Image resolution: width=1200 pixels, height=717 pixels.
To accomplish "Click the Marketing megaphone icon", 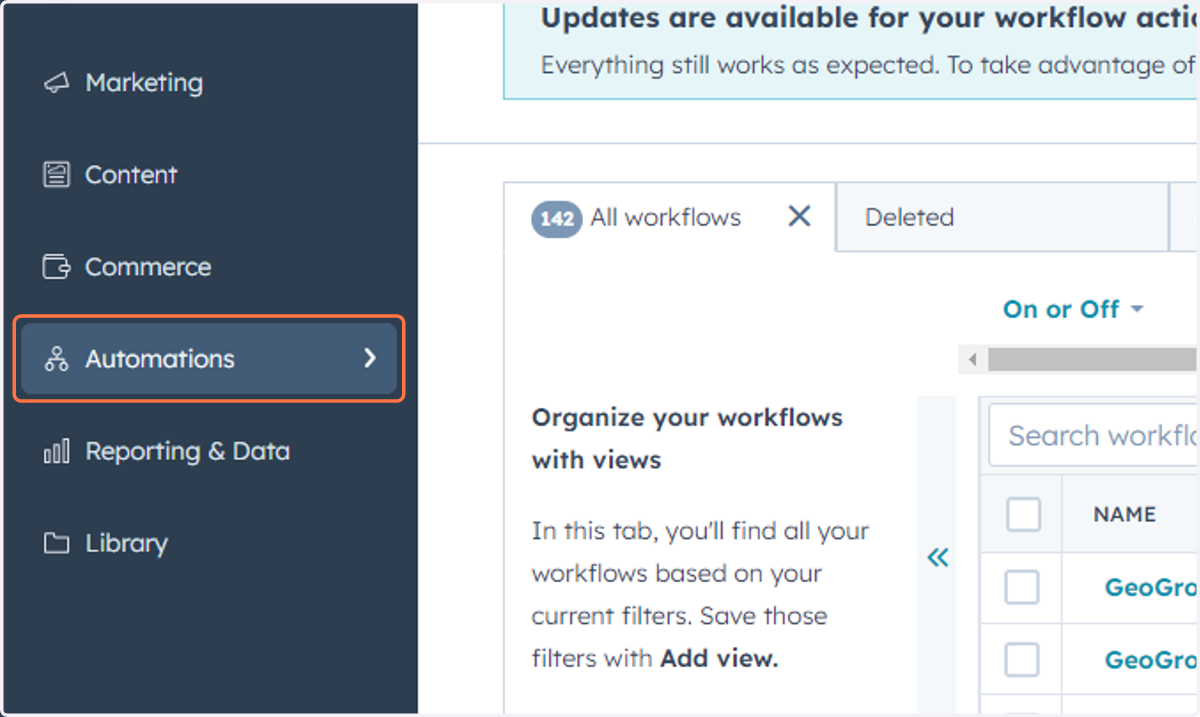I will (57, 83).
